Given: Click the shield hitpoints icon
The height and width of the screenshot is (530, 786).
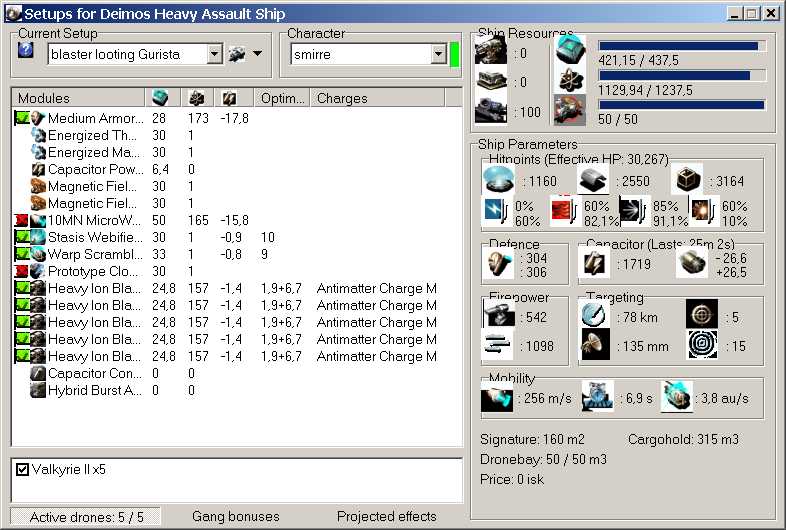Looking at the screenshot, I should (x=499, y=180).
